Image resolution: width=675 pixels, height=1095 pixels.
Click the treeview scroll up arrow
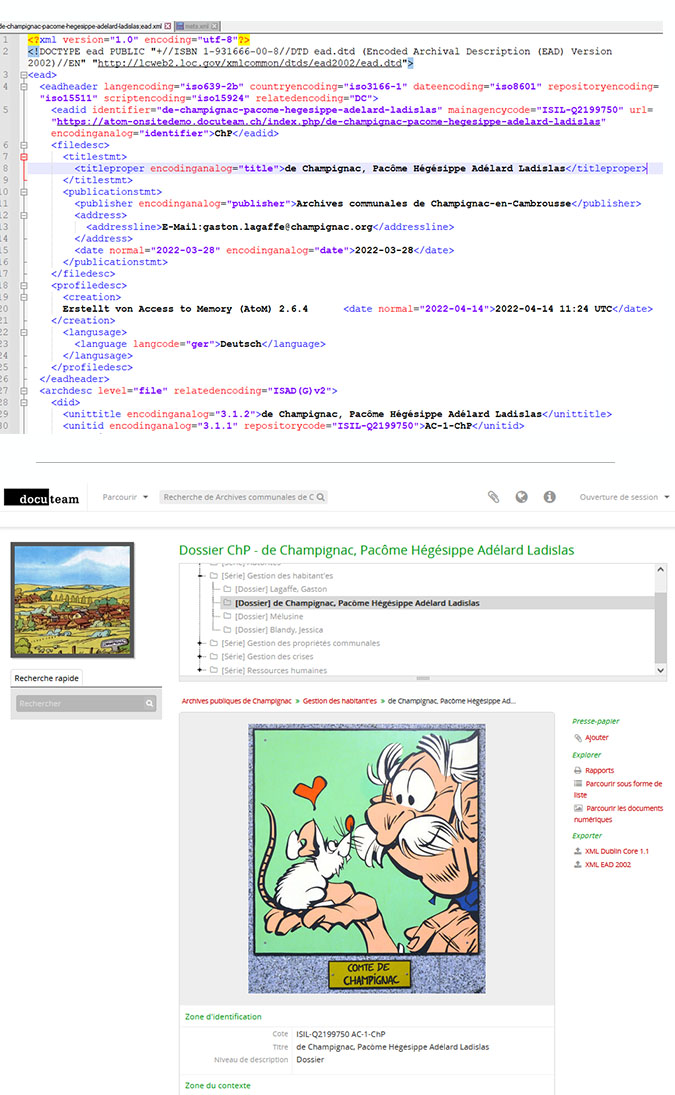(660, 570)
